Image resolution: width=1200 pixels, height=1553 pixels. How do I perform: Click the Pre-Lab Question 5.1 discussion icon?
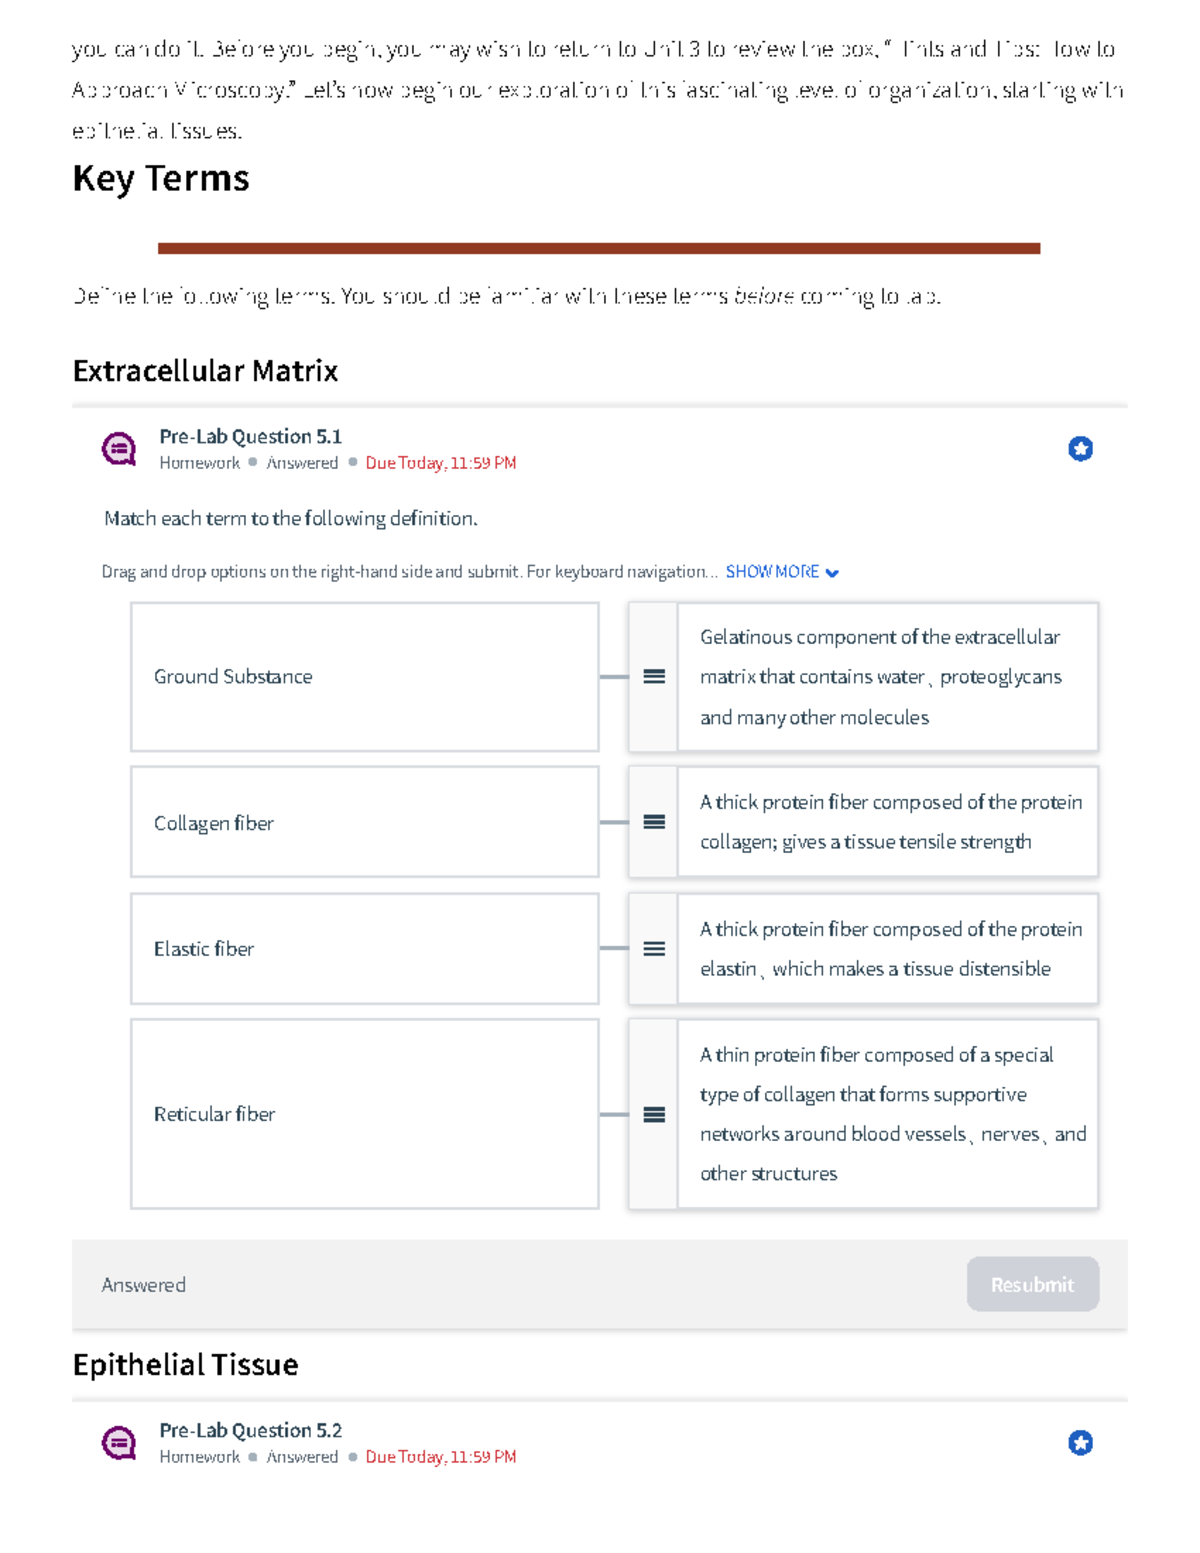click(119, 449)
